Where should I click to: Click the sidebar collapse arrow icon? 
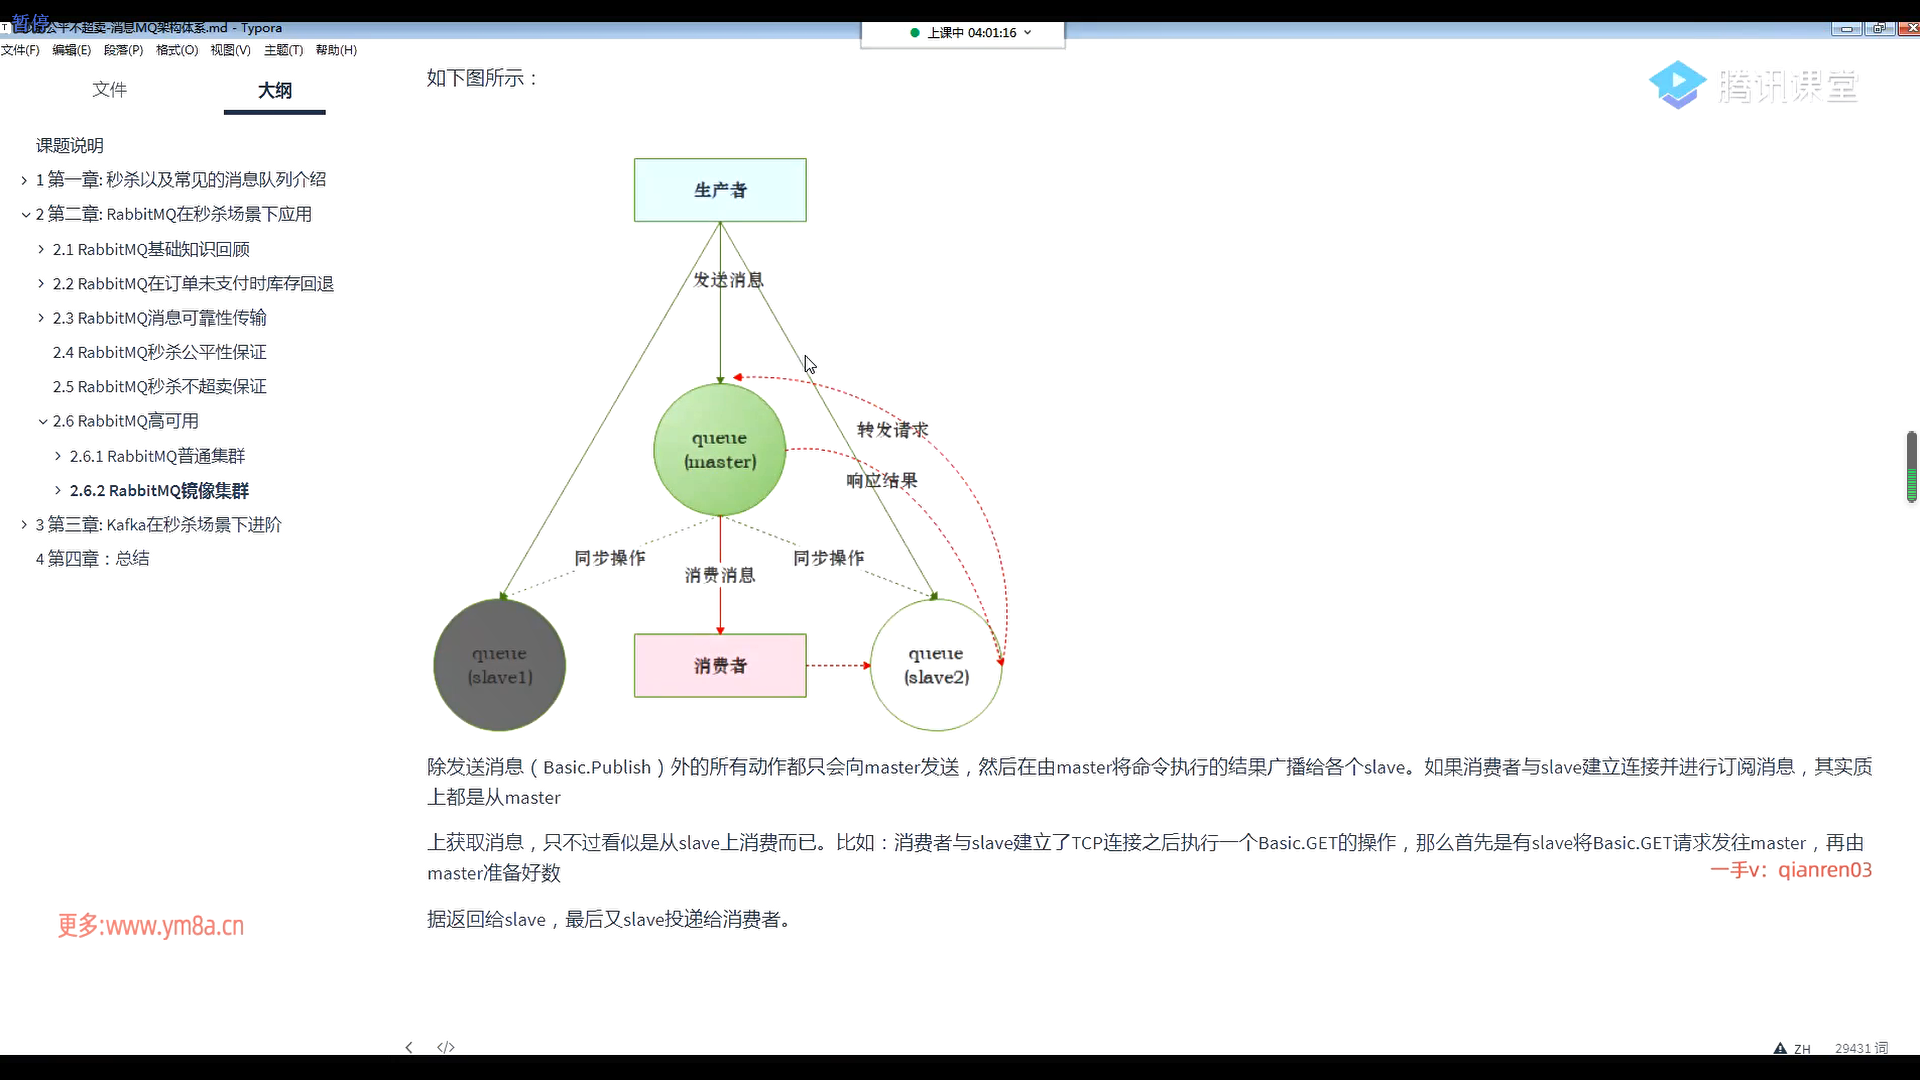[408, 1047]
